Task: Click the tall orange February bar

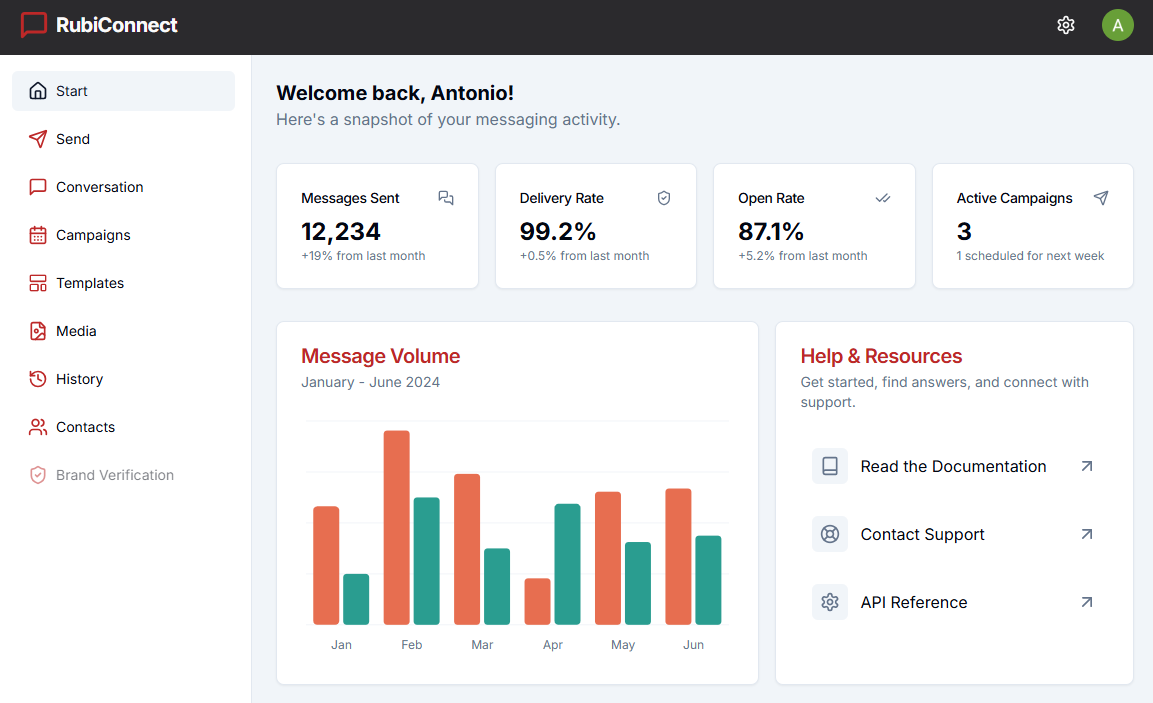Action: click(397, 527)
